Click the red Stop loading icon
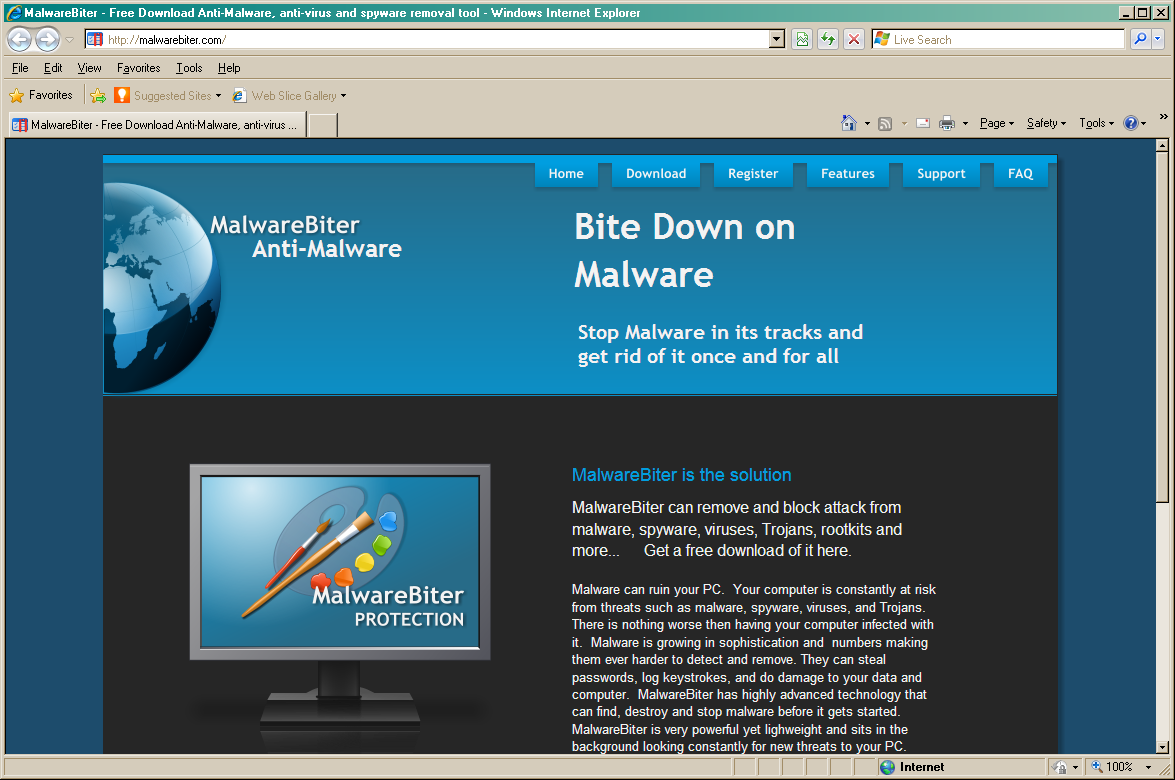 854,40
